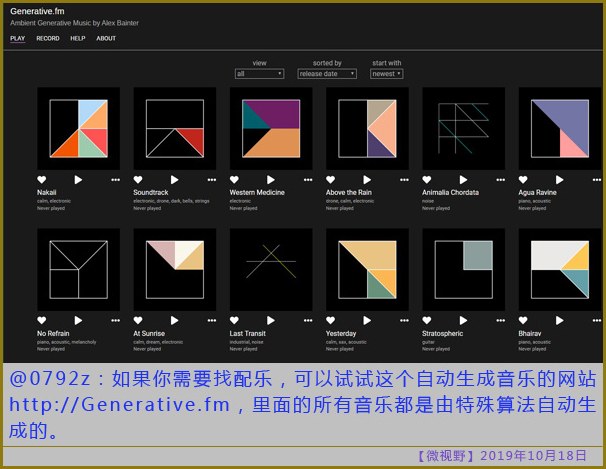Click the Animalia Chordata title text
The height and width of the screenshot is (469, 606).
[x=451, y=192]
